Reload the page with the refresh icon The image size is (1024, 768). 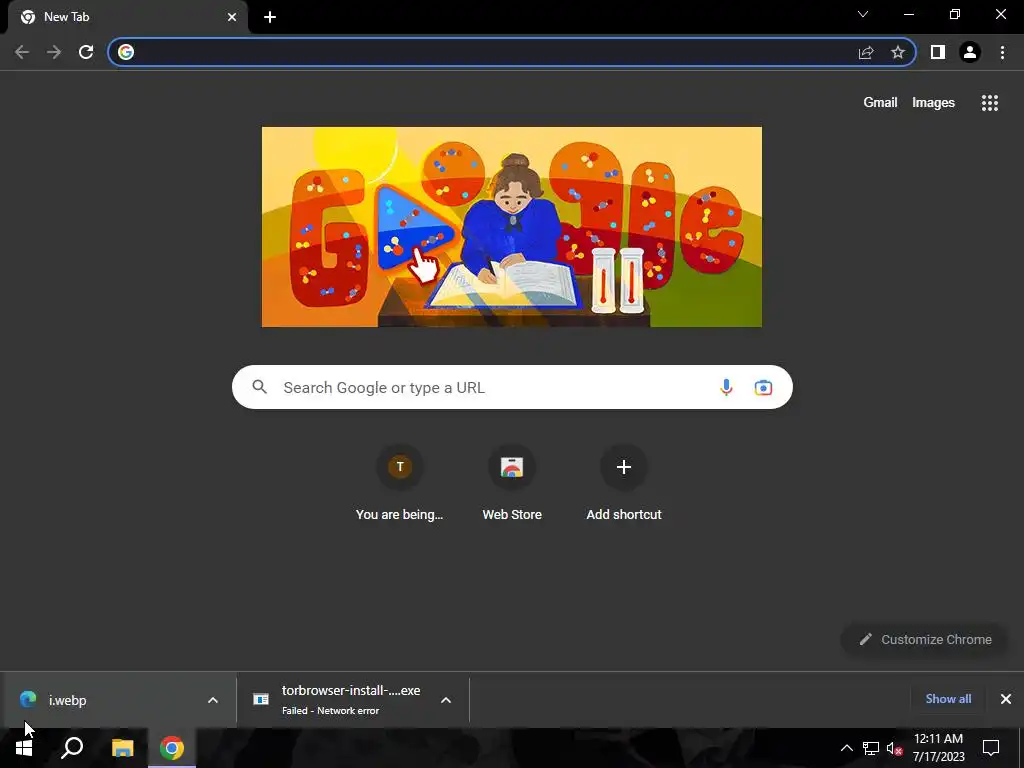(86, 52)
